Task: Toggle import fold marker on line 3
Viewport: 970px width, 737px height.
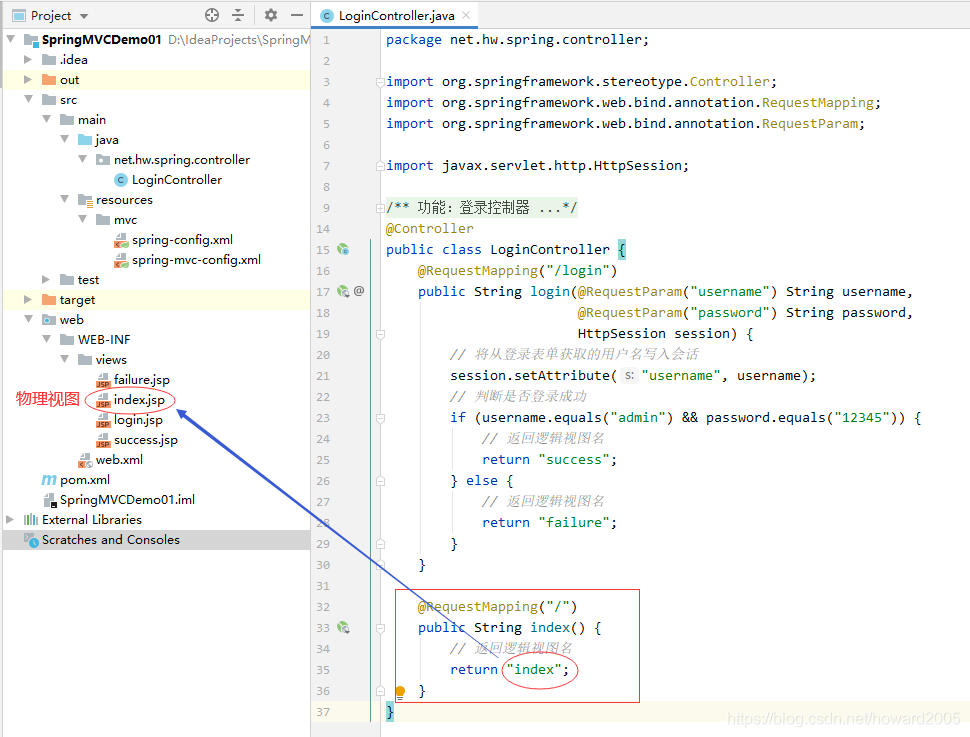Action: pyautogui.click(x=380, y=82)
